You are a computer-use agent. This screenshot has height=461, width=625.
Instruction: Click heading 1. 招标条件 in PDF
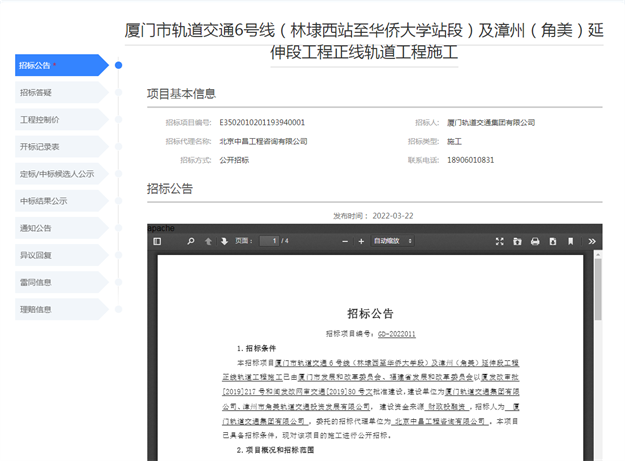coord(256,348)
